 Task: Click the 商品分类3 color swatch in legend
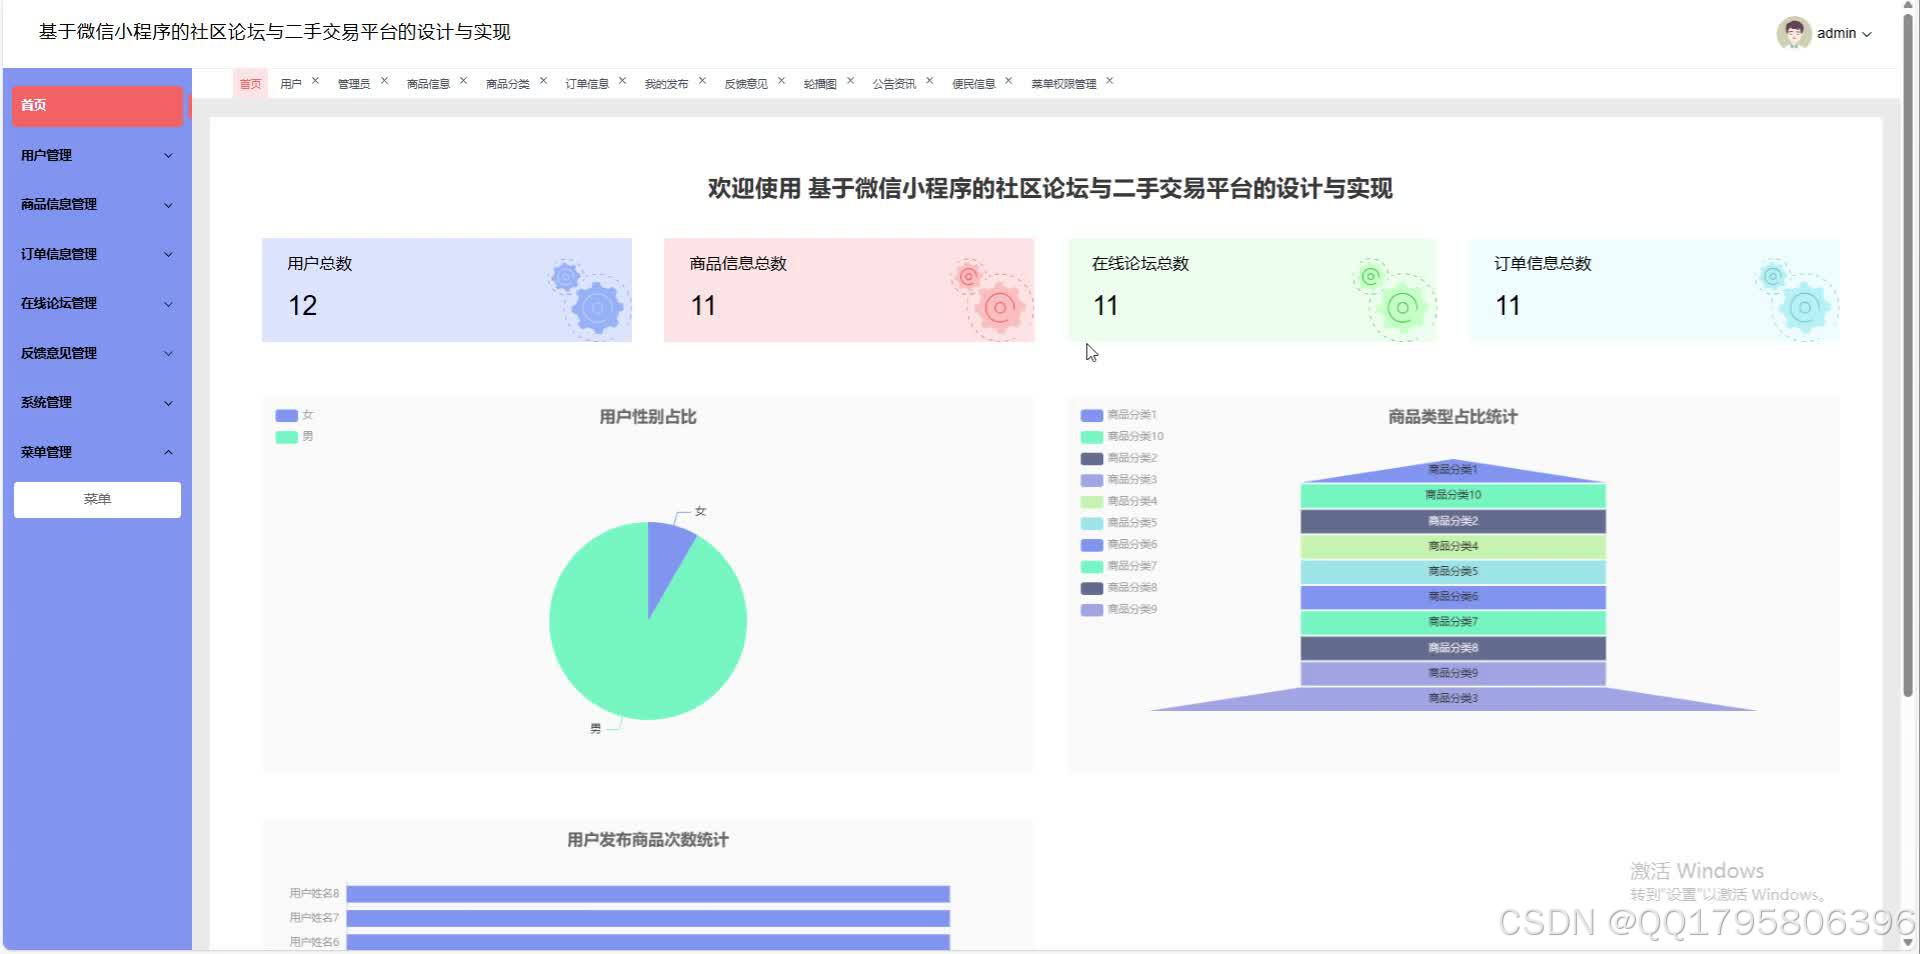[x=1090, y=479]
